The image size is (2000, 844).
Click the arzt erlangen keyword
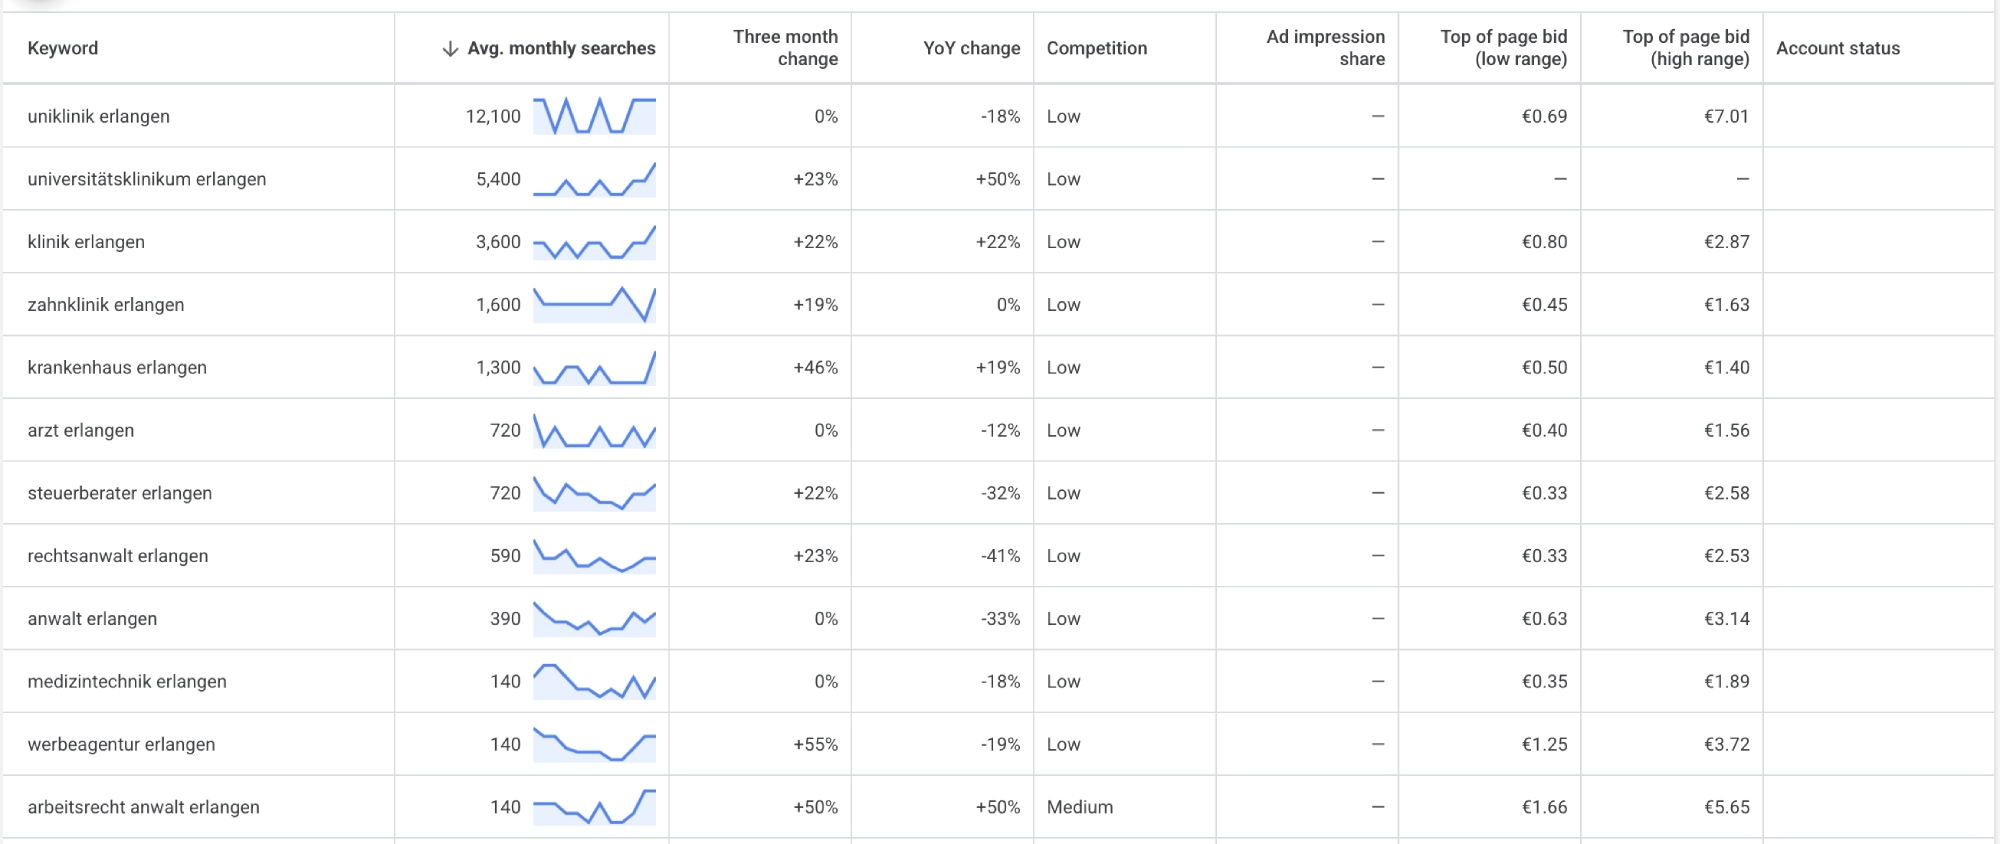click(x=81, y=430)
